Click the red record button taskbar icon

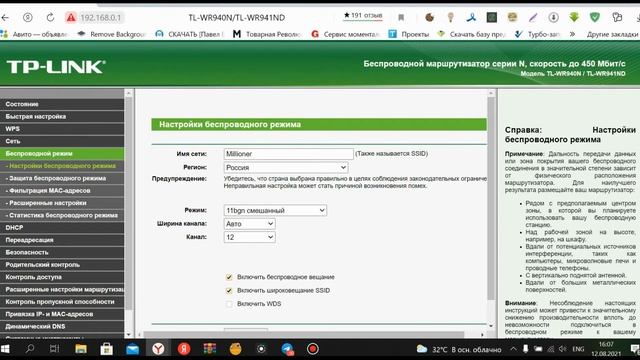[x=313, y=349]
